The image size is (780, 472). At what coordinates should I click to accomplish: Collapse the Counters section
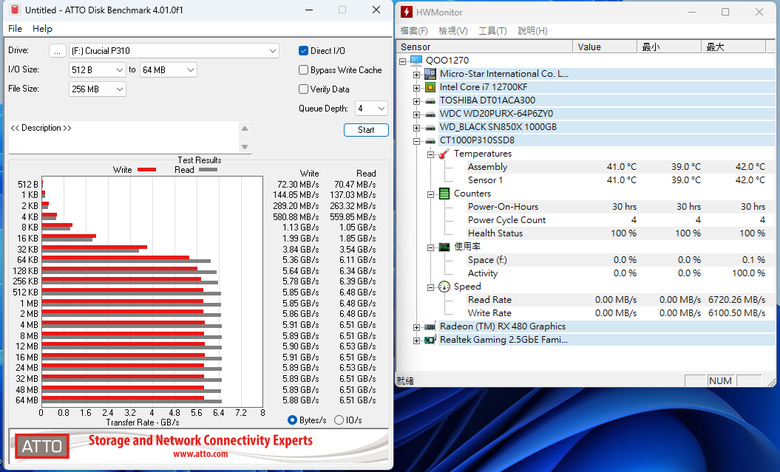(431, 194)
